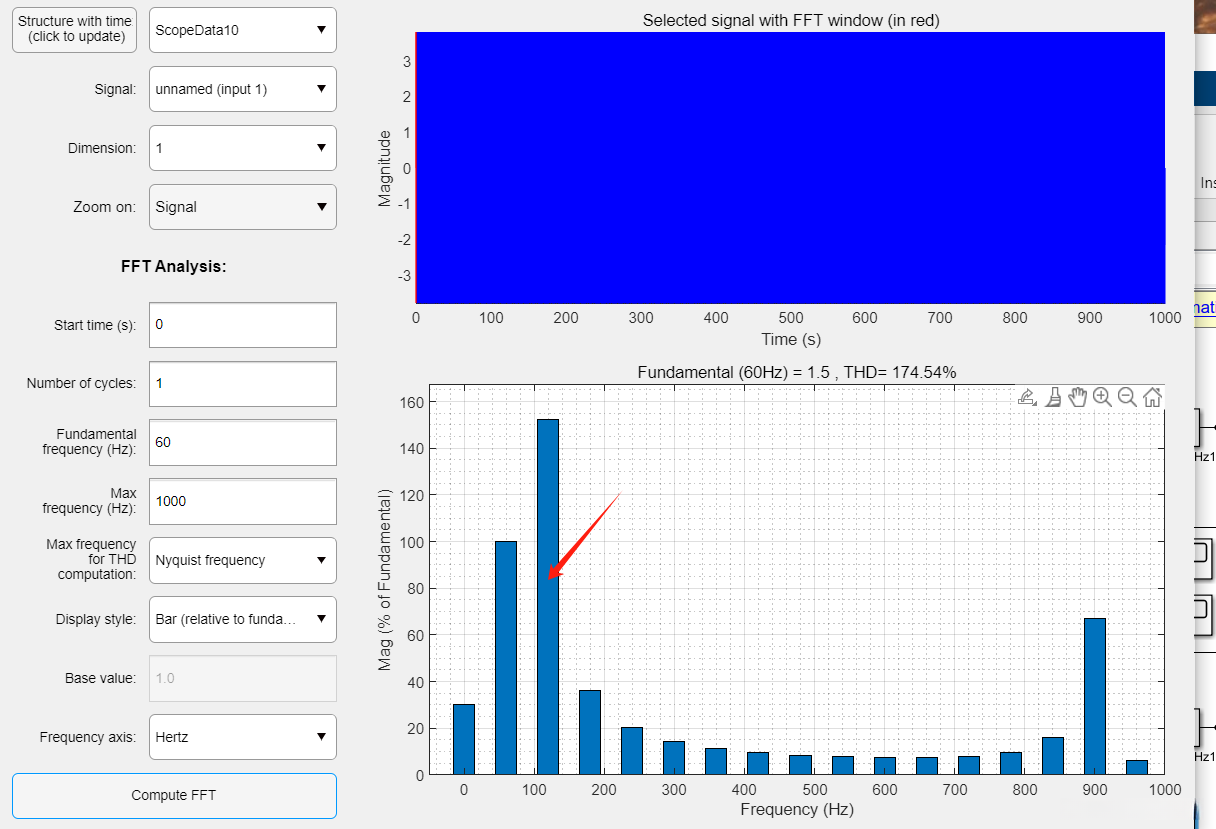Select the Brush data tool
Screen dimensions: 1216x829
coord(1053,397)
